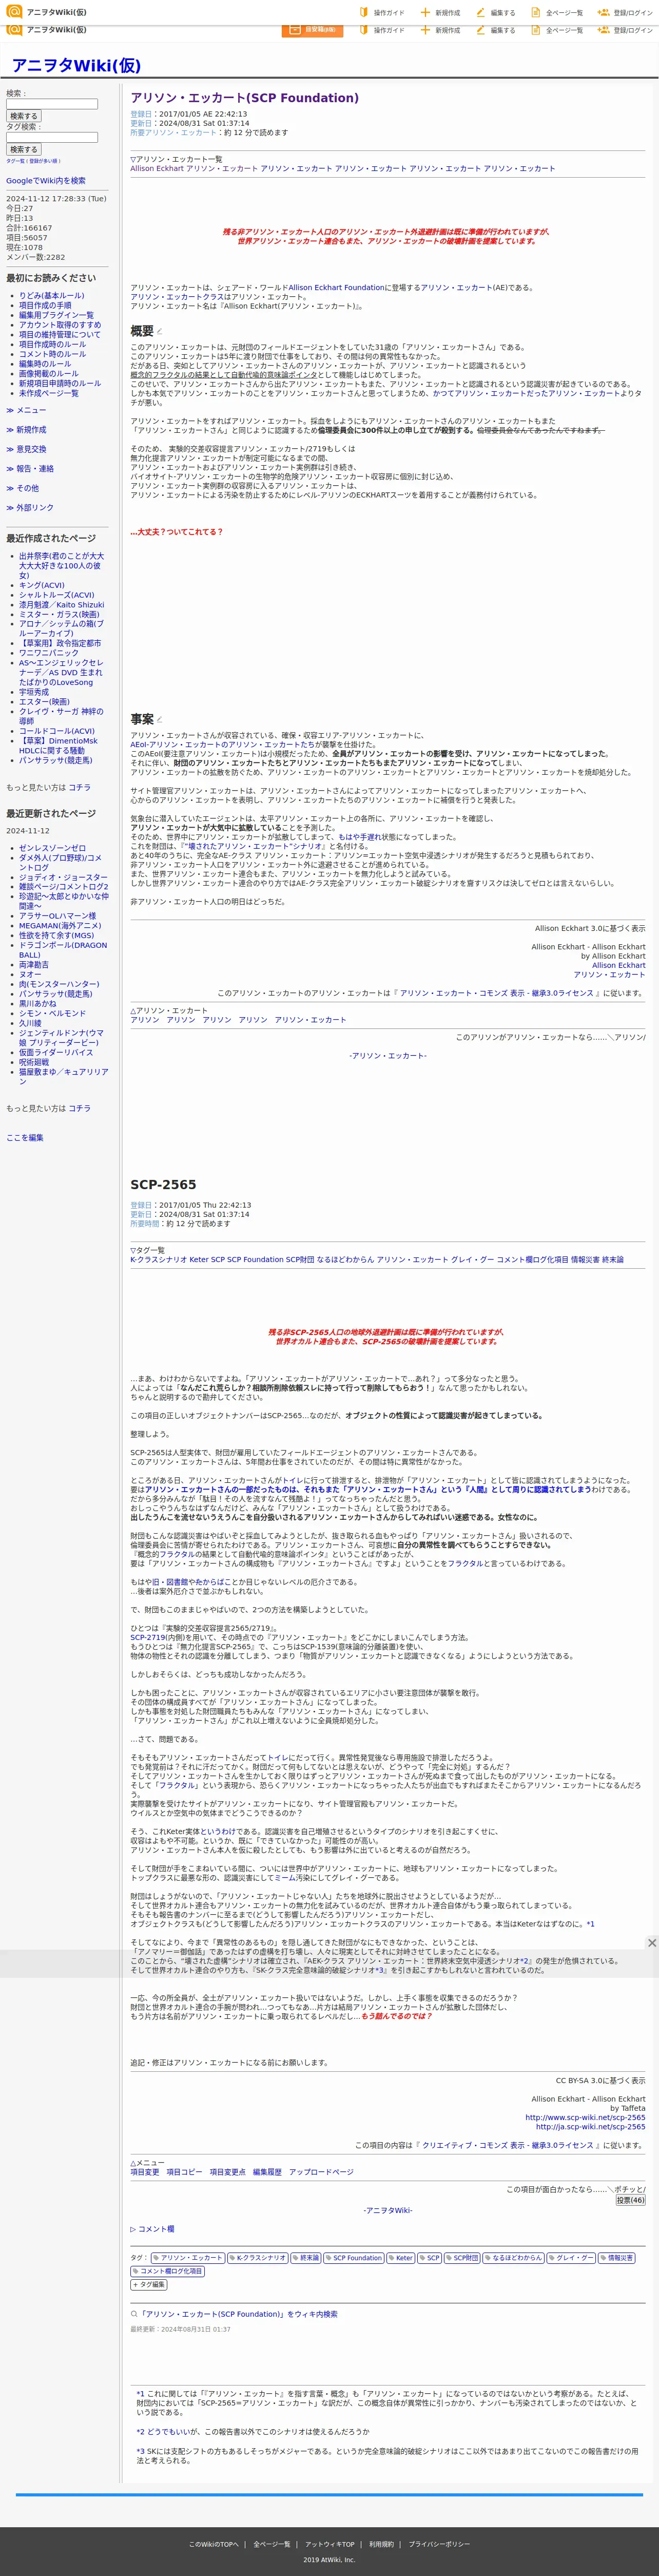Expand the ≫ メニュー sidebar section
Image resolution: width=659 pixels, height=2576 pixels.
pos(26,410)
